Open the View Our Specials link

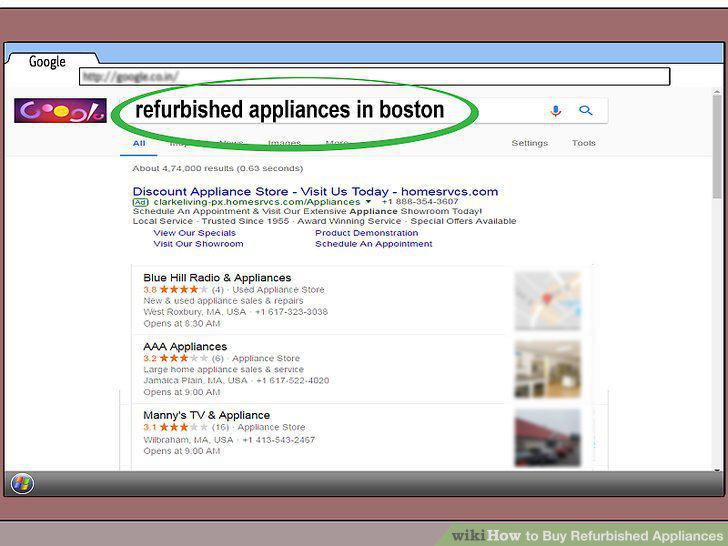[195, 233]
